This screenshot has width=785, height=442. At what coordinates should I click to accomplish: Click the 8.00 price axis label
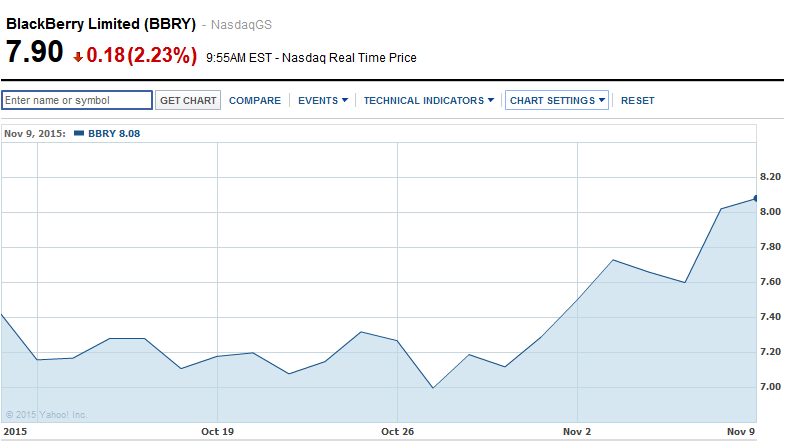(x=770, y=212)
